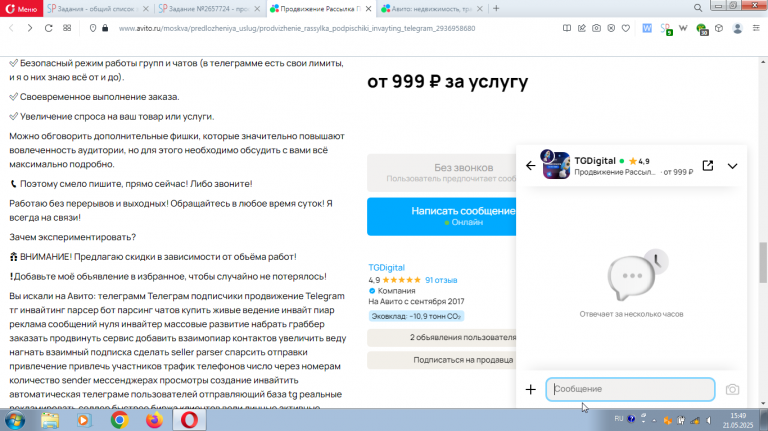Click 2 объявления пользователя button
This screenshot has width=768, height=431.
pyautogui.click(x=442, y=337)
